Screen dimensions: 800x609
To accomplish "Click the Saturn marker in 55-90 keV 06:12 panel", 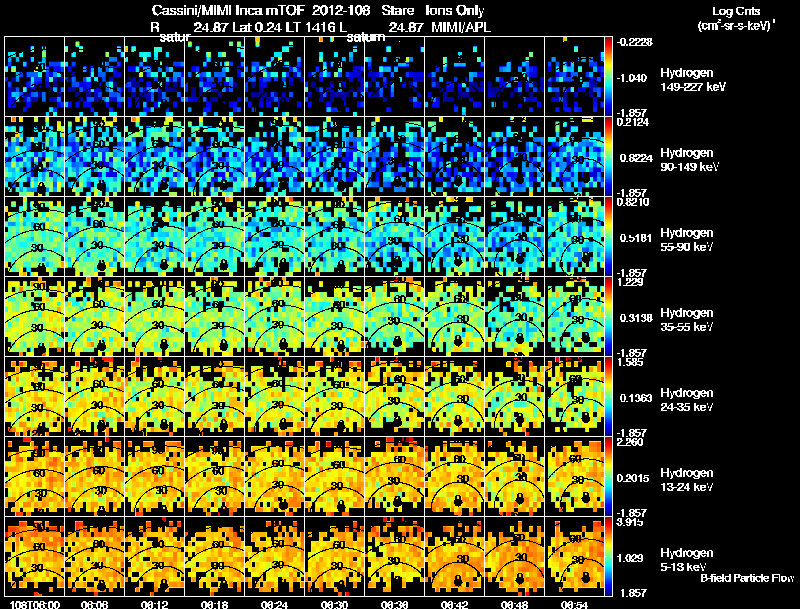I will pos(164,264).
